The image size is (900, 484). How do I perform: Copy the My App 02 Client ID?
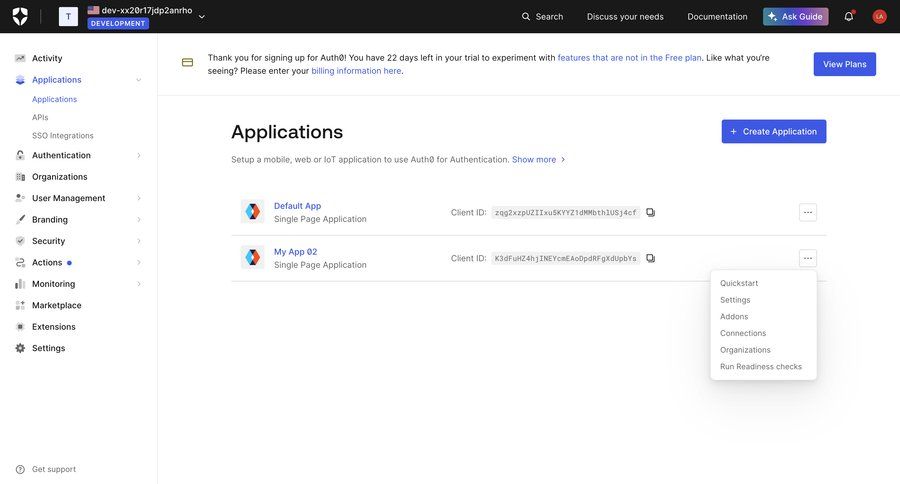click(650, 258)
